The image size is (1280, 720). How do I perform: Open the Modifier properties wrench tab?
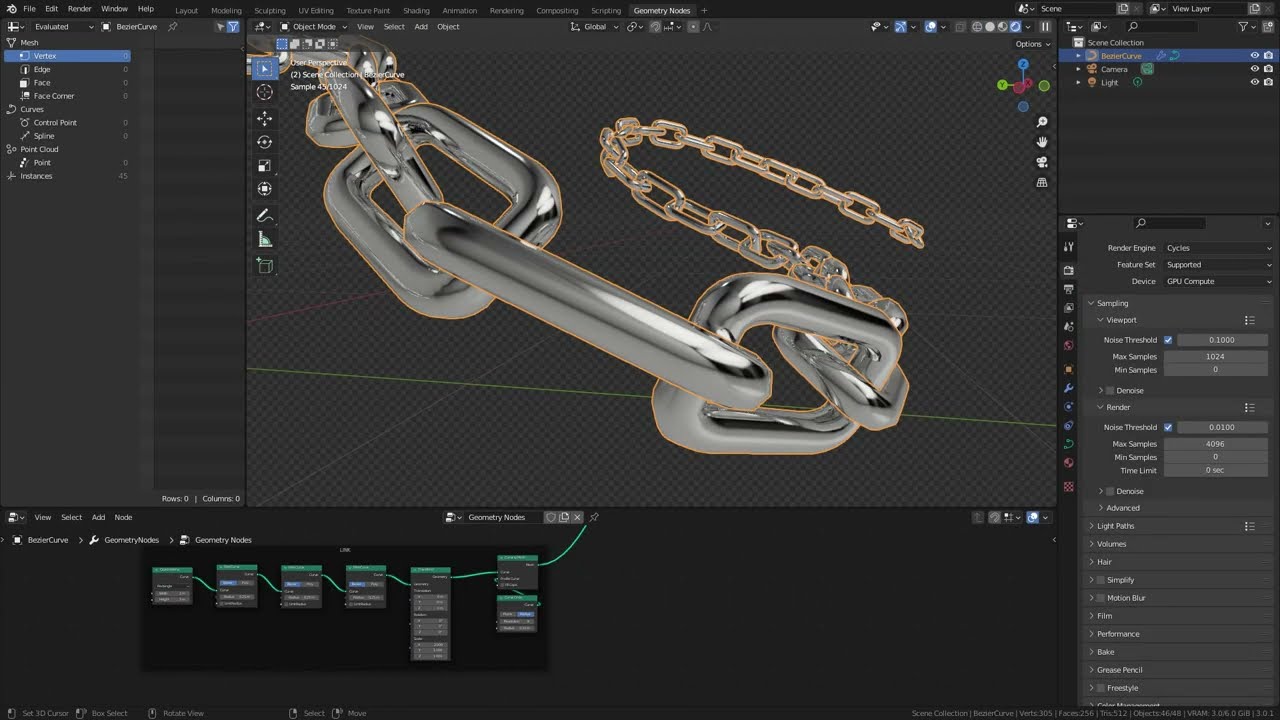[1068, 388]
